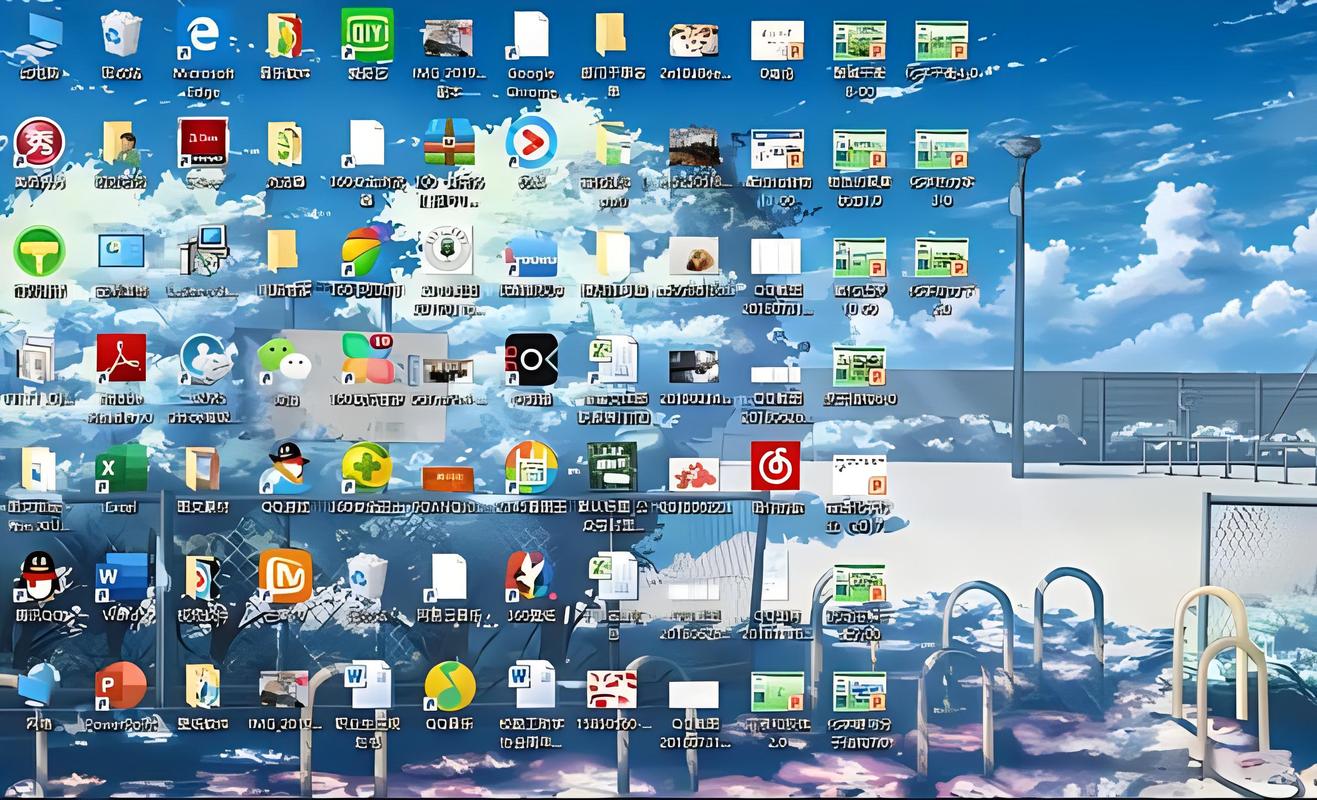
Task: Select the stacked-books archive program icon
Action: coord(449,143)
